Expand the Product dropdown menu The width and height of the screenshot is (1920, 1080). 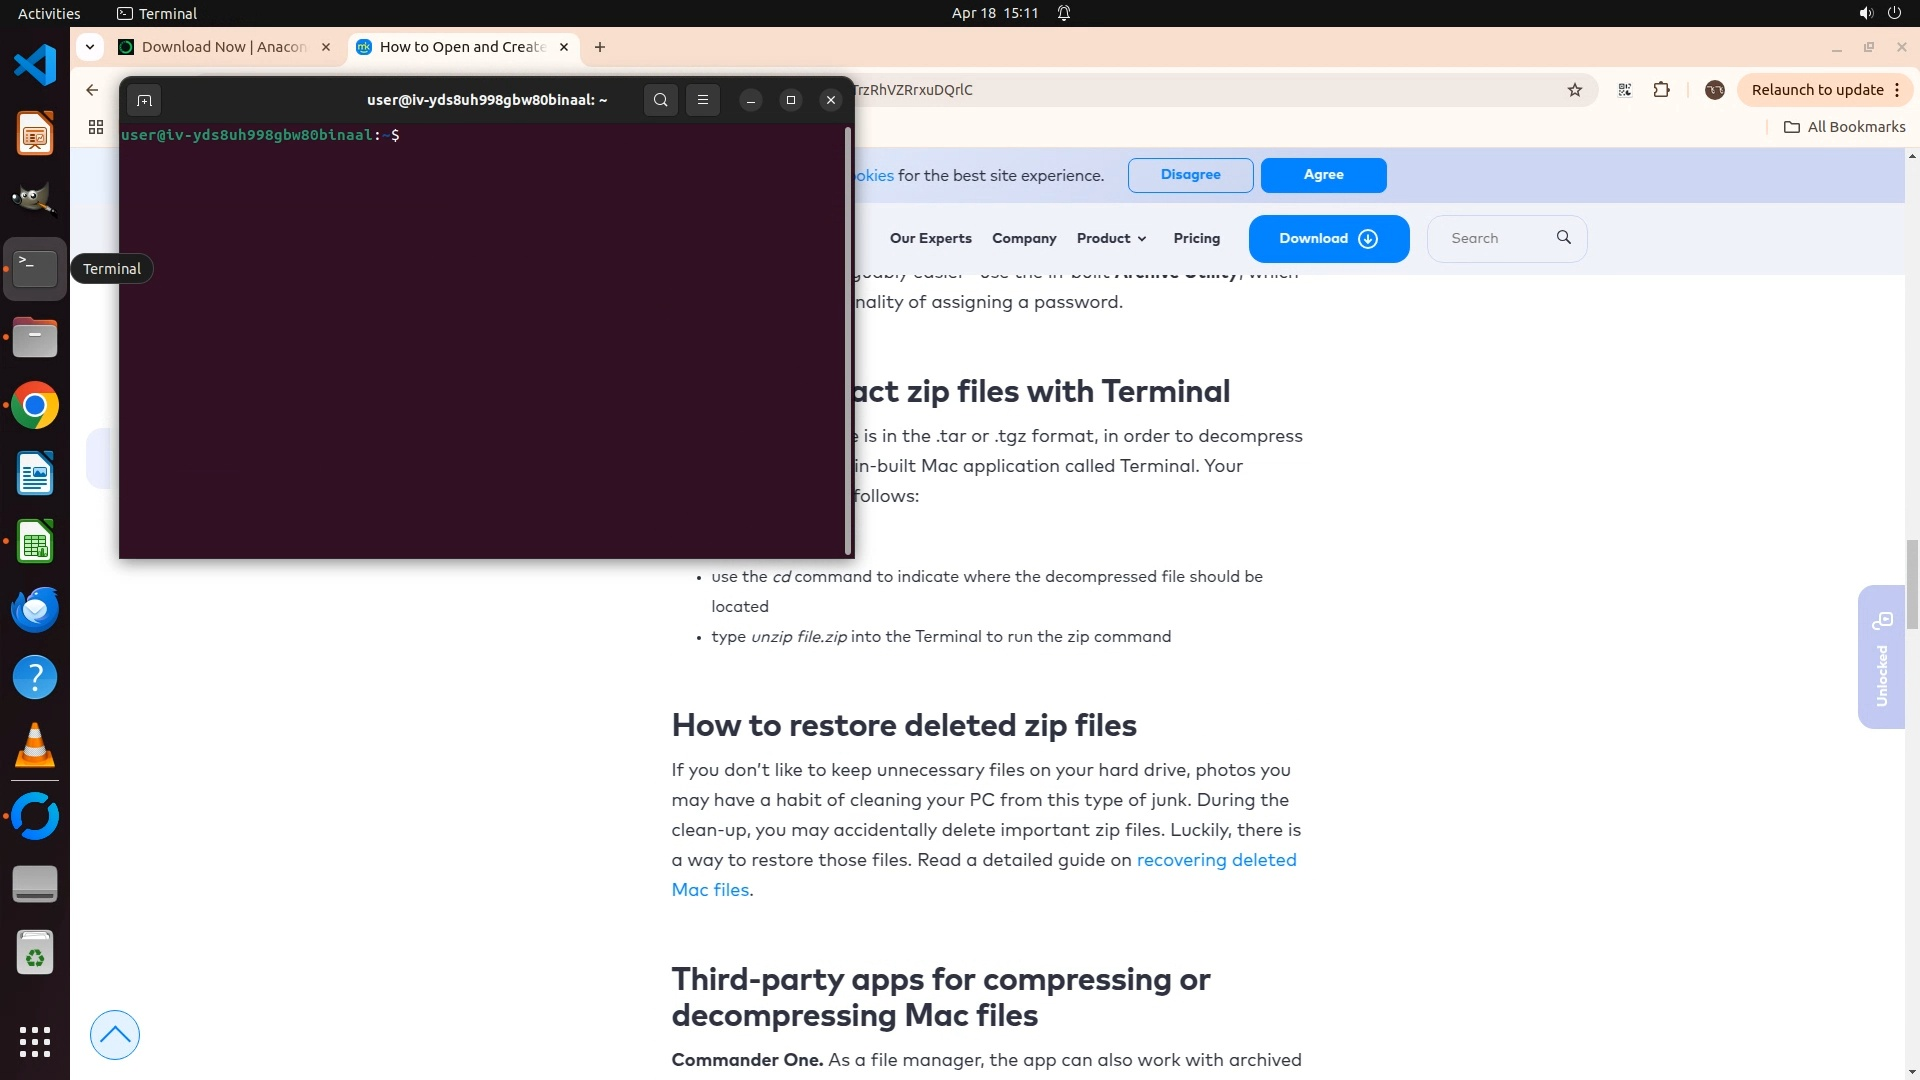(1111, 239)
